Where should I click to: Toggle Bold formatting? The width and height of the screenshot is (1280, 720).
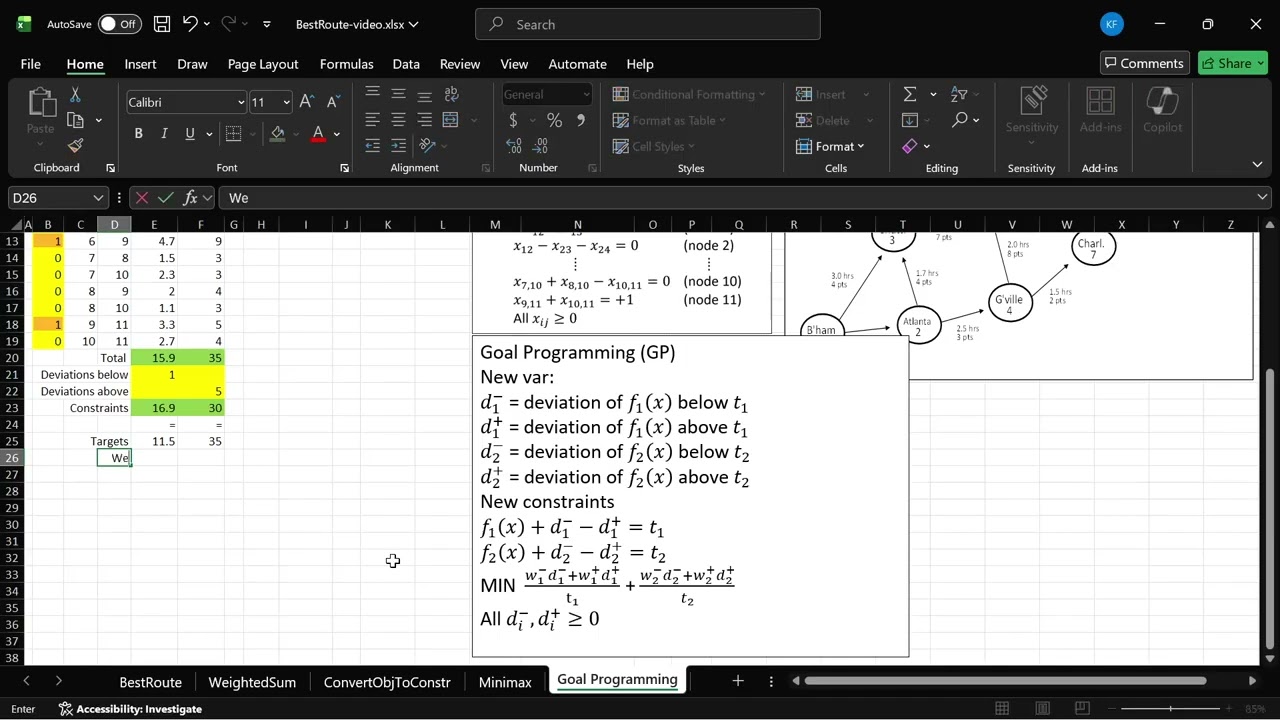click(x=138, y=133)
